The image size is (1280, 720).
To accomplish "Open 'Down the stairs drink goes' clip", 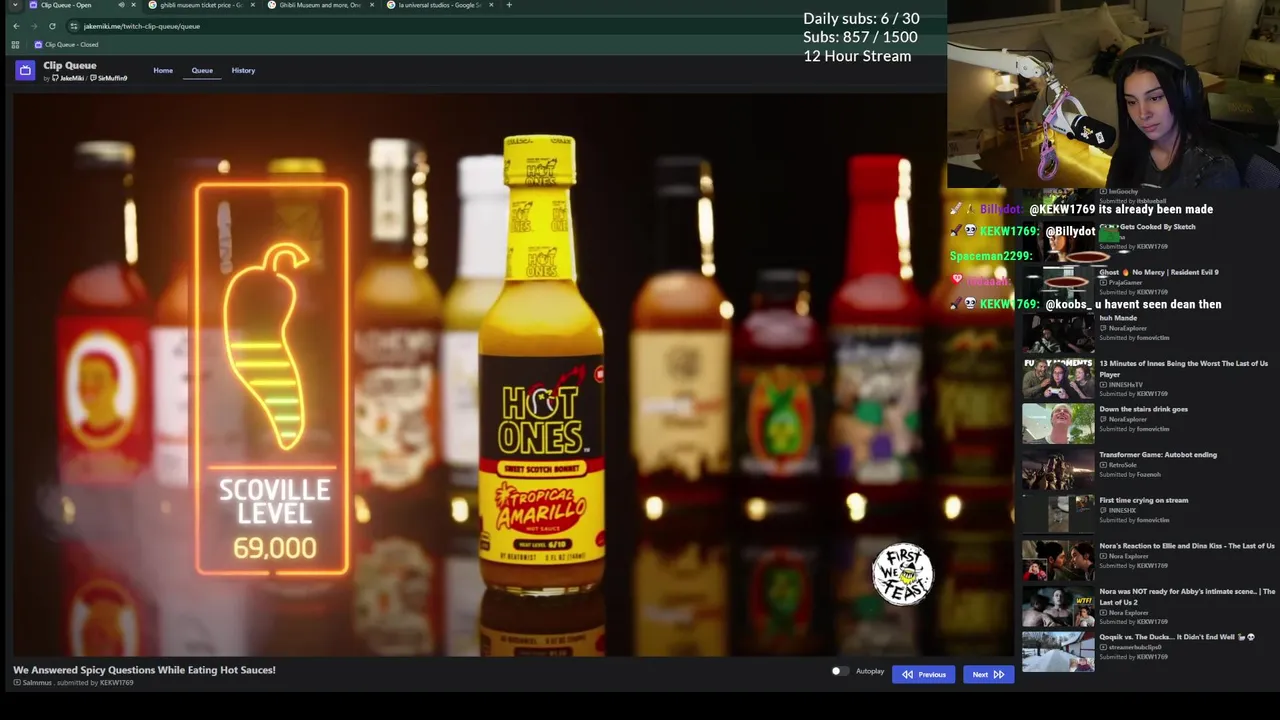I will point(1144,409).
